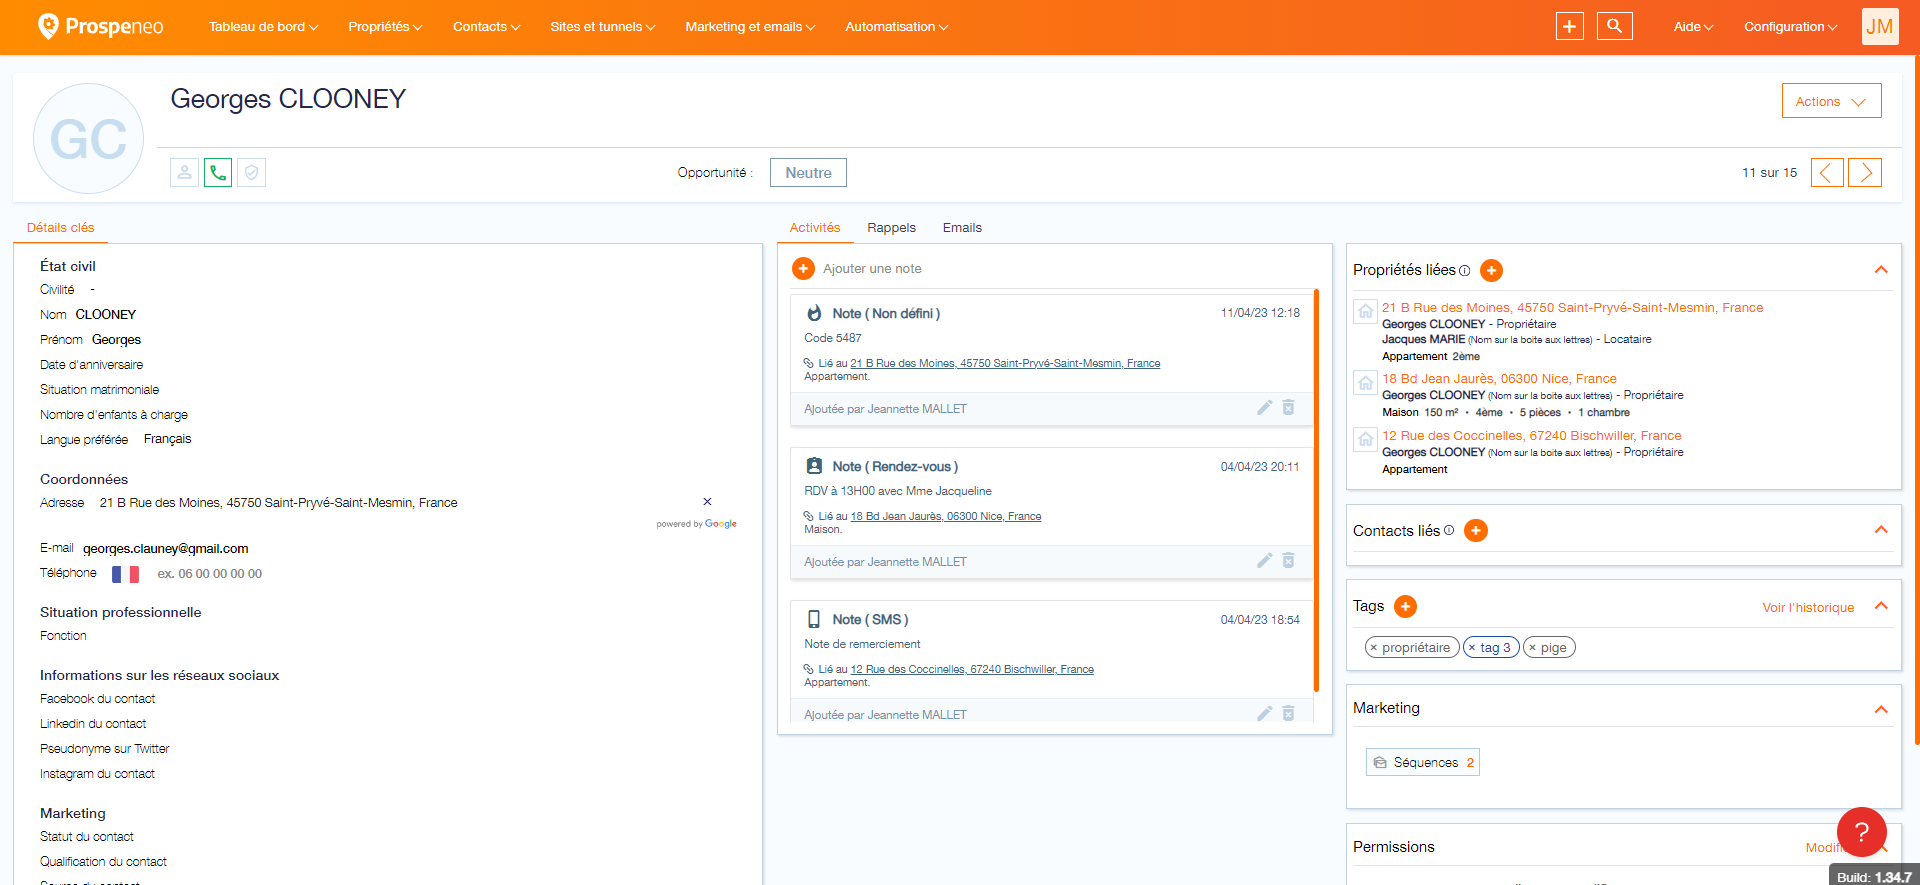
Task: Open the Configuration menu
Action: 1790,27
